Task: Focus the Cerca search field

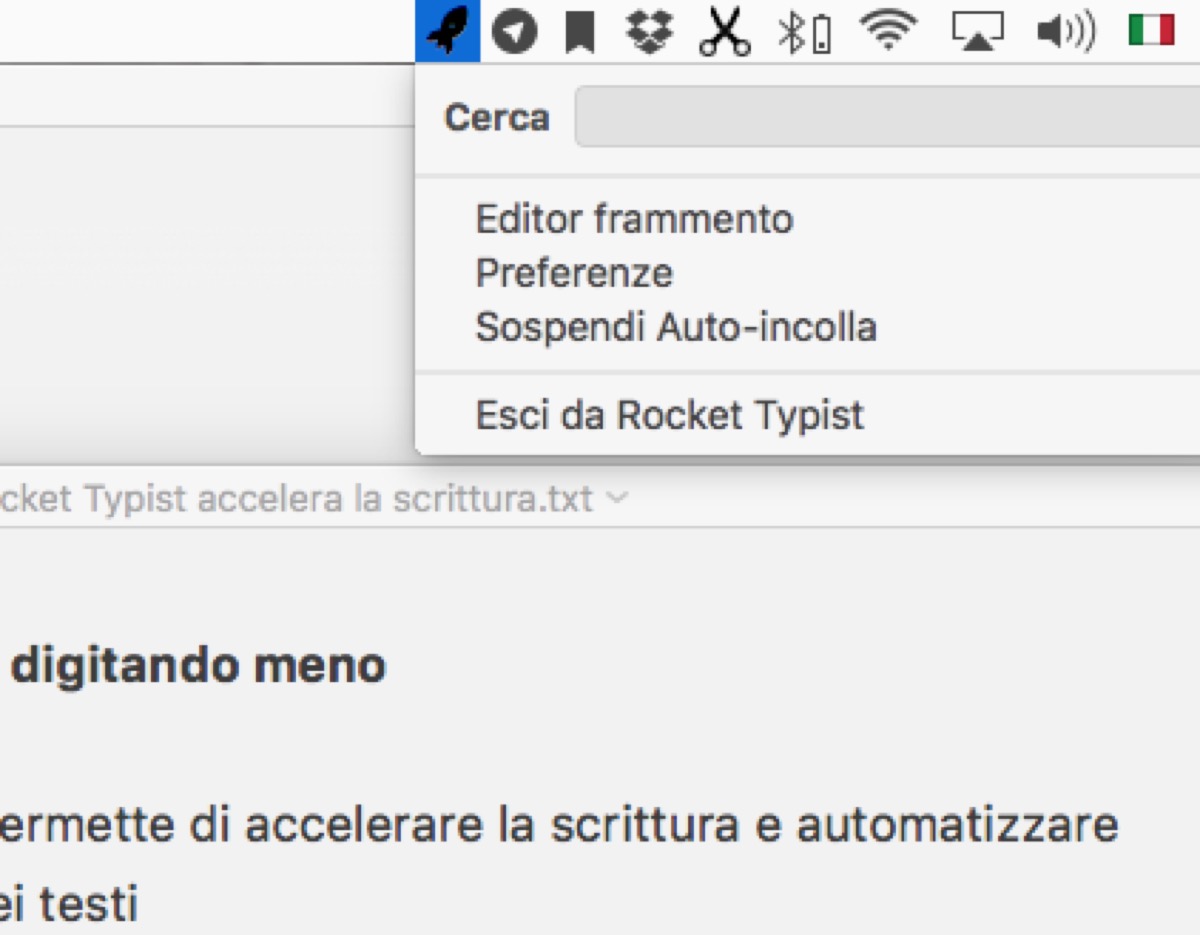Action: click(887, 117)
